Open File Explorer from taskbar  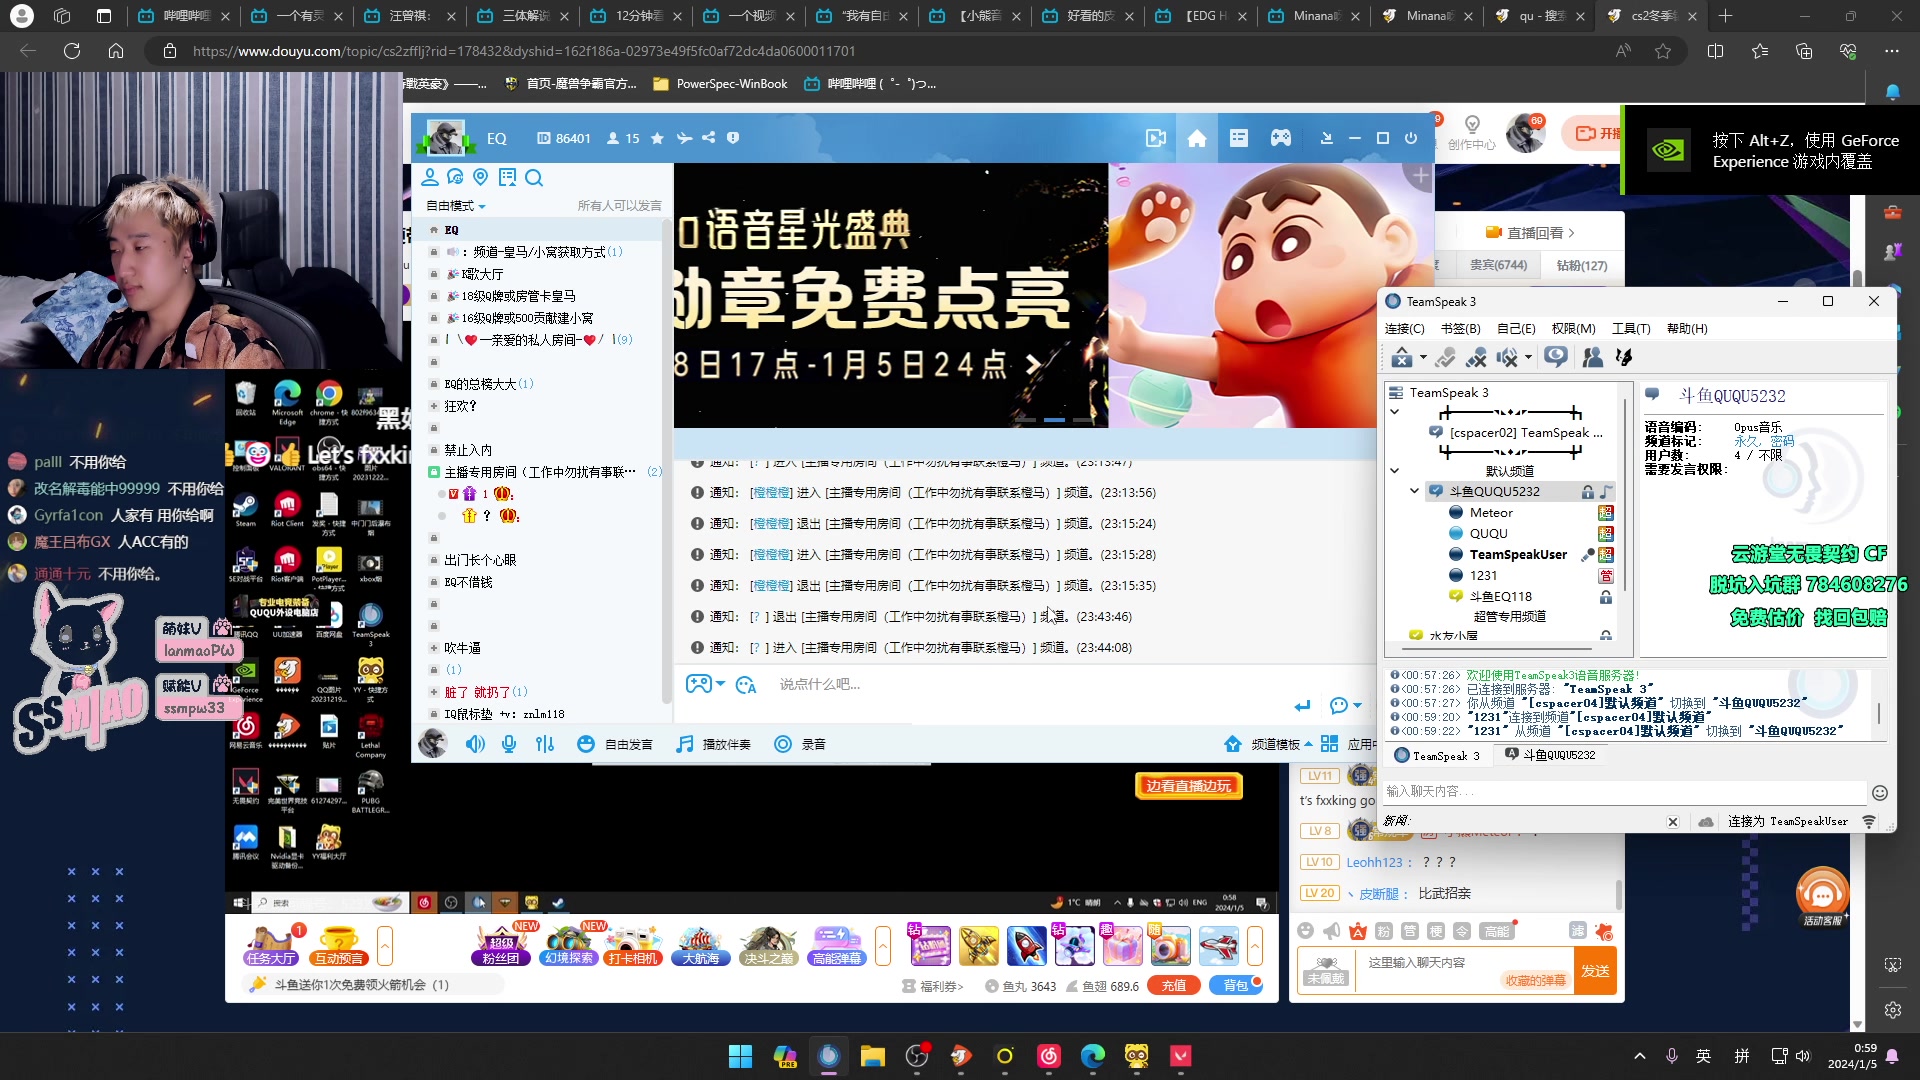click(873, 1056)
